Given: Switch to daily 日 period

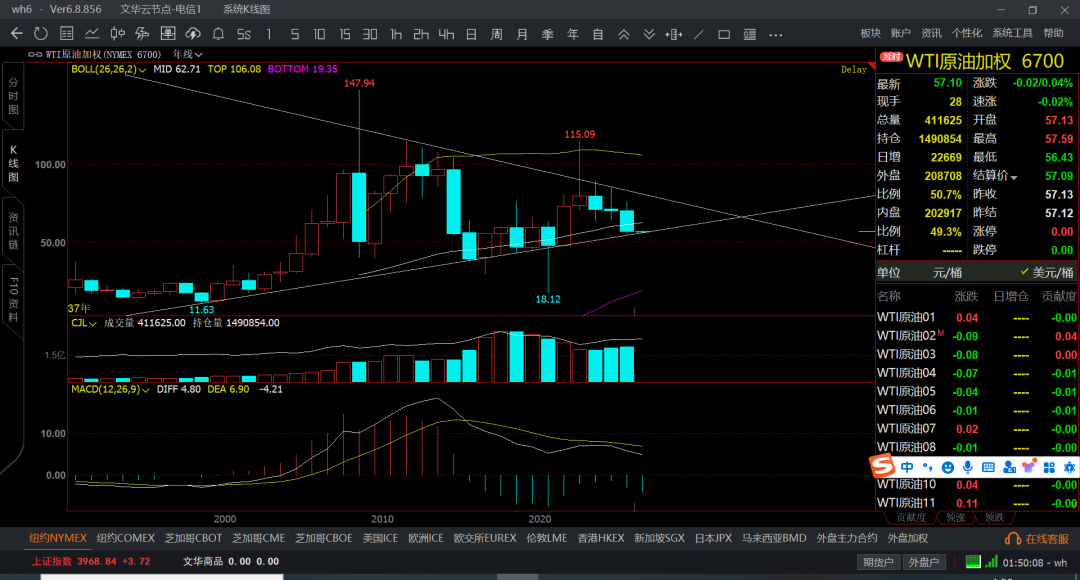Looking at the screenshot, I should (471, 34).
